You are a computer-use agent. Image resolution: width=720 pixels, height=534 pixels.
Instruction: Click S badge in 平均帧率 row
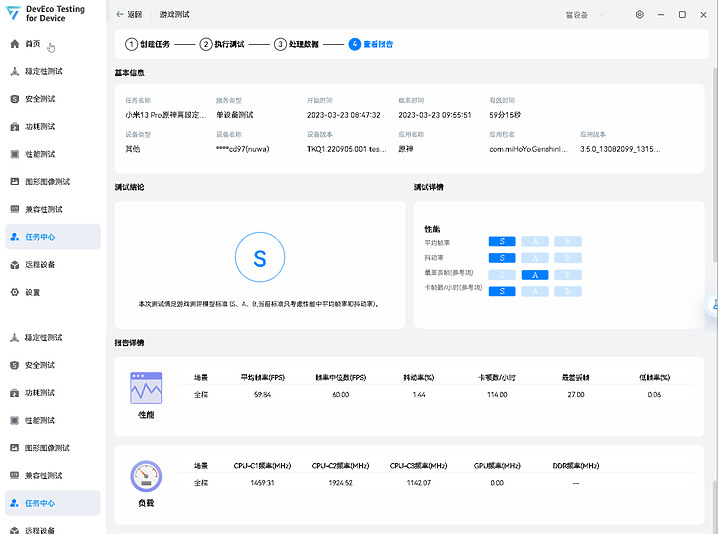point(502,242)
